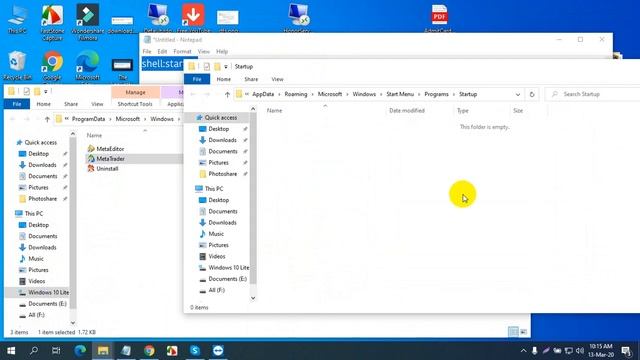
Task: Open Microsoft Edge desktop shortcut
Action: (87, 65)
